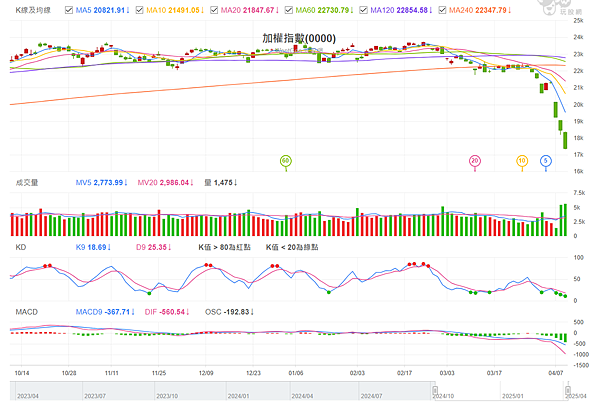Image resolution: width=600 pixels, height=408 pixels.
Task: Click the DIF value -560.54
Action: pyautogui.click(x=172, y=312)
